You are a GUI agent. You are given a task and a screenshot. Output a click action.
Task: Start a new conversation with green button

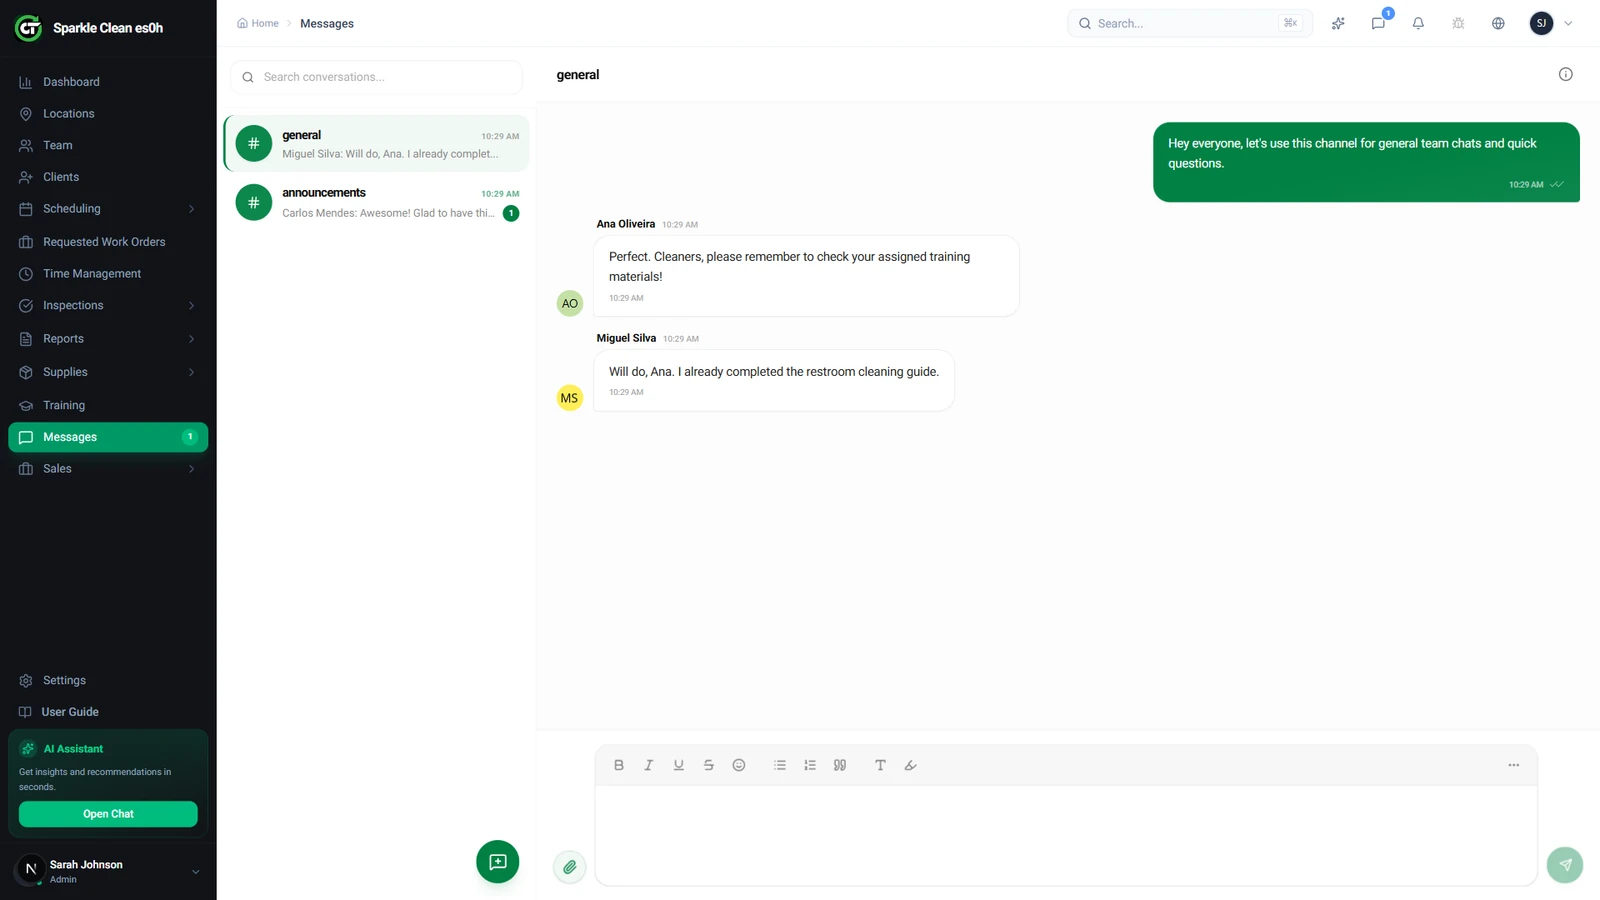[x=498, y=862]
